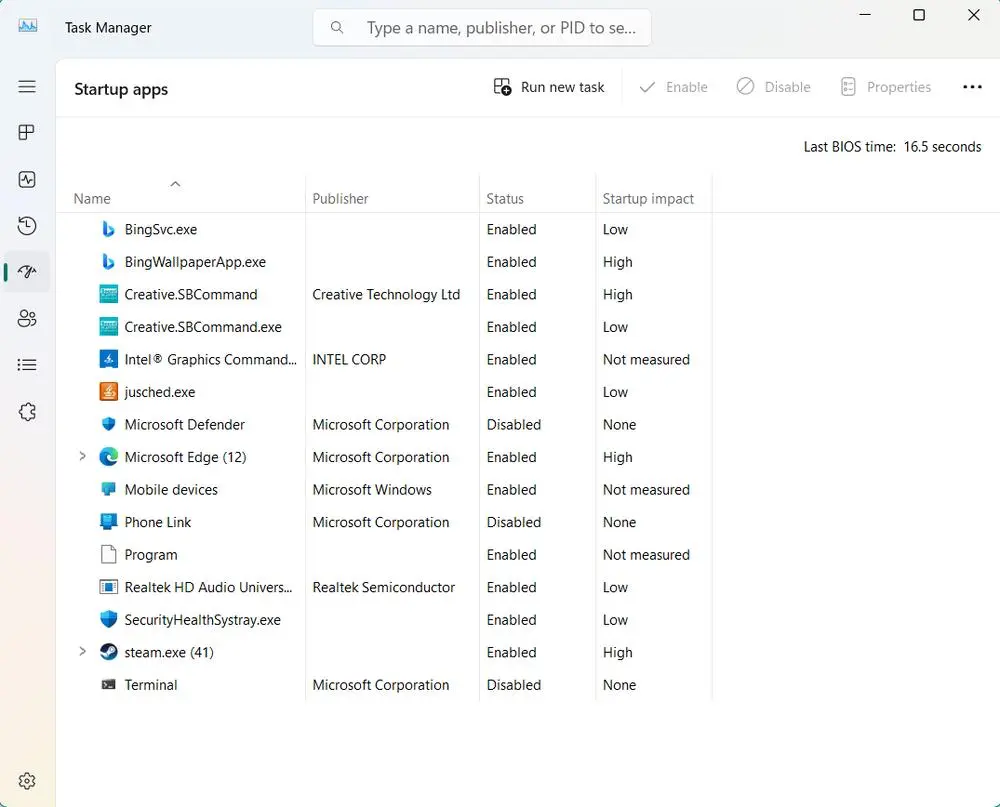Click the BingSvc.exe Bing icon
This screenshot has width=1000, height=807.
pyautogui.click(x=108, y=229)
